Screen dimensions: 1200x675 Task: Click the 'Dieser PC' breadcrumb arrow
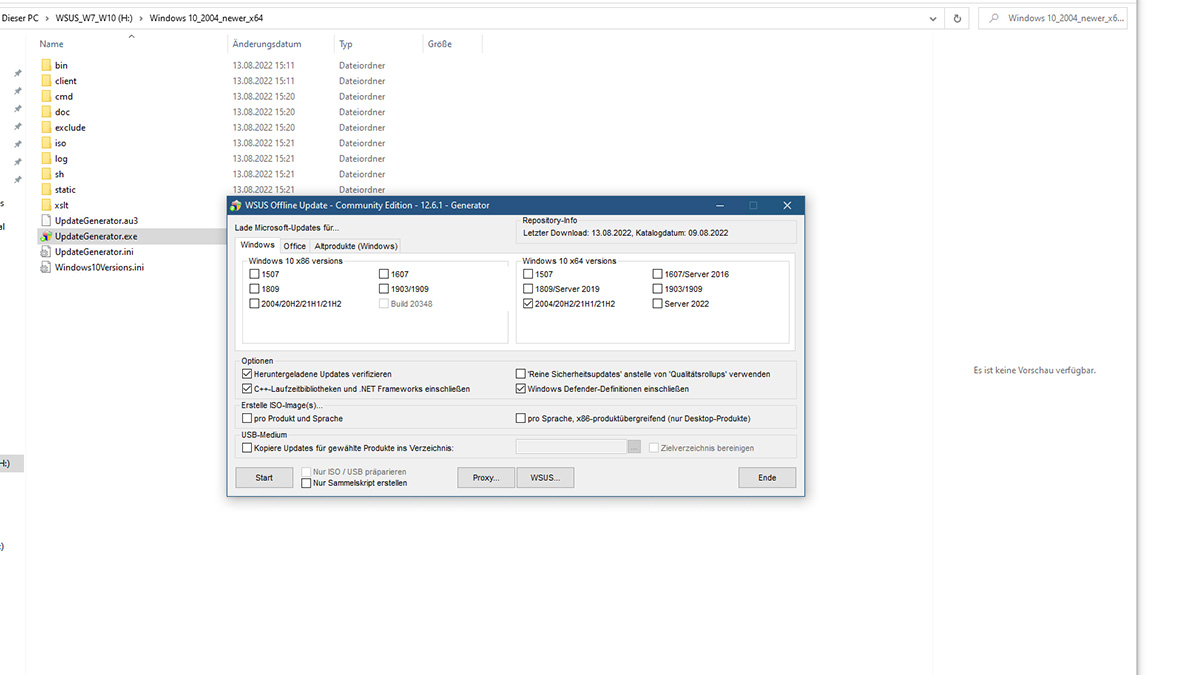(49, 18)
